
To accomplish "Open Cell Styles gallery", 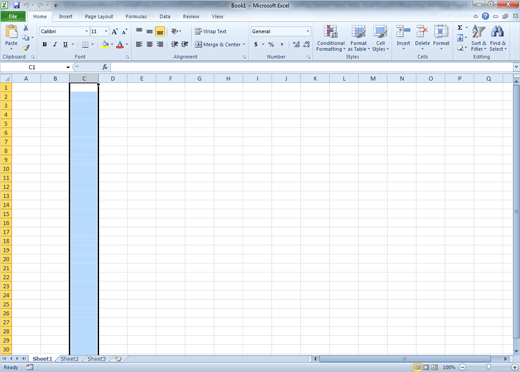I will [x=380, y=38].
